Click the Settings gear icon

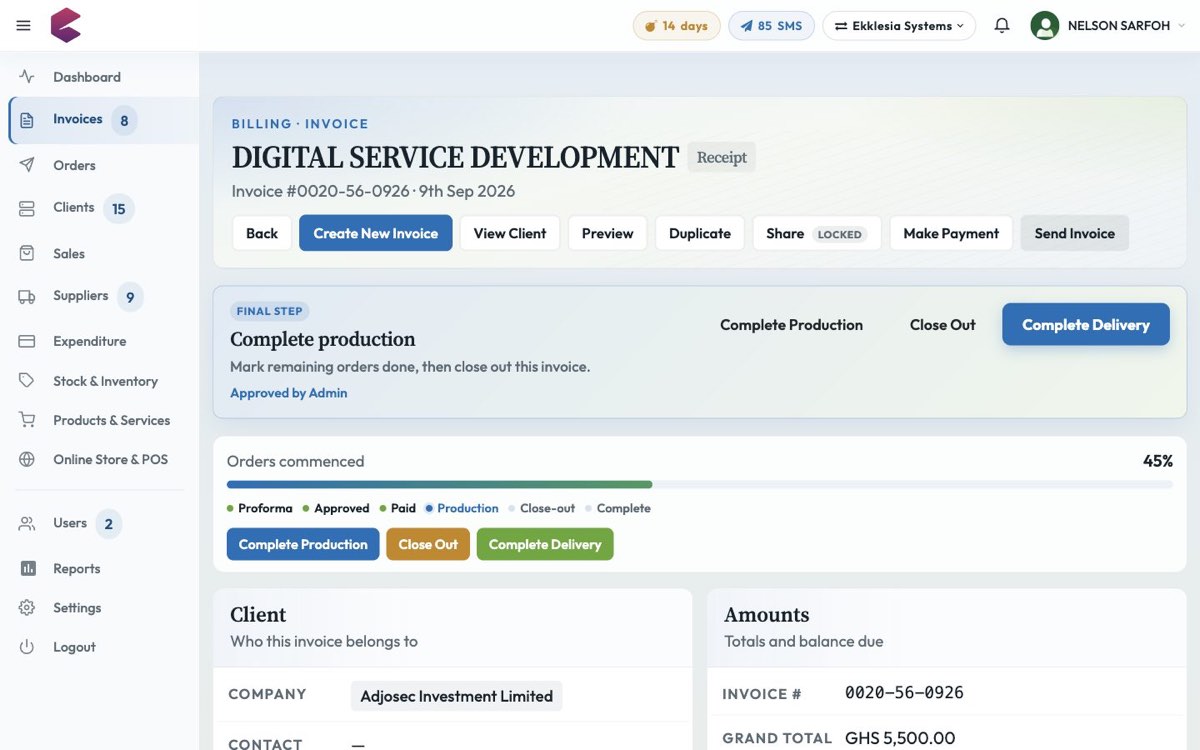[27, 607]
